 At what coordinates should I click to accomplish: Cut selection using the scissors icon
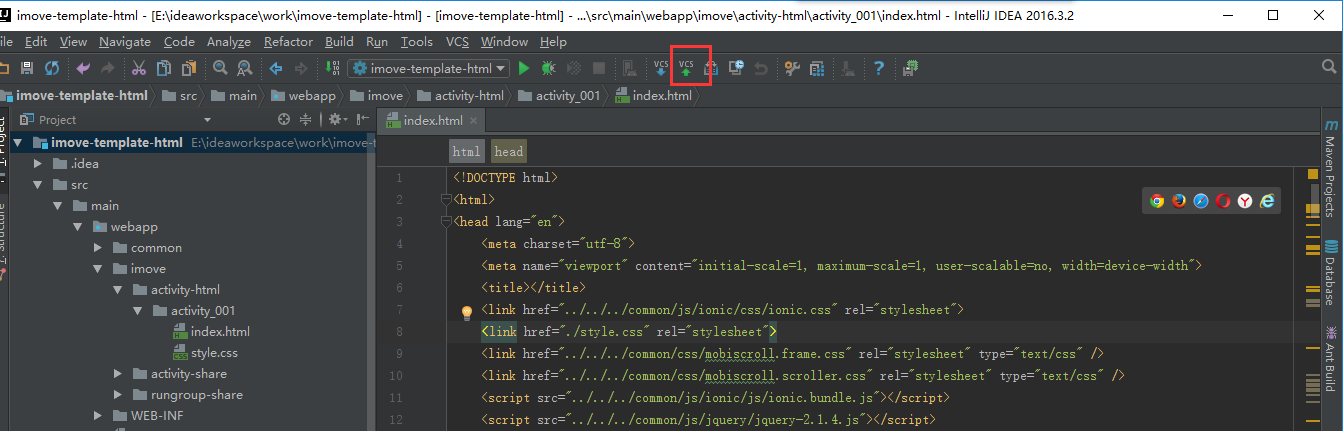pyautogui.click(x=138, y=68)
